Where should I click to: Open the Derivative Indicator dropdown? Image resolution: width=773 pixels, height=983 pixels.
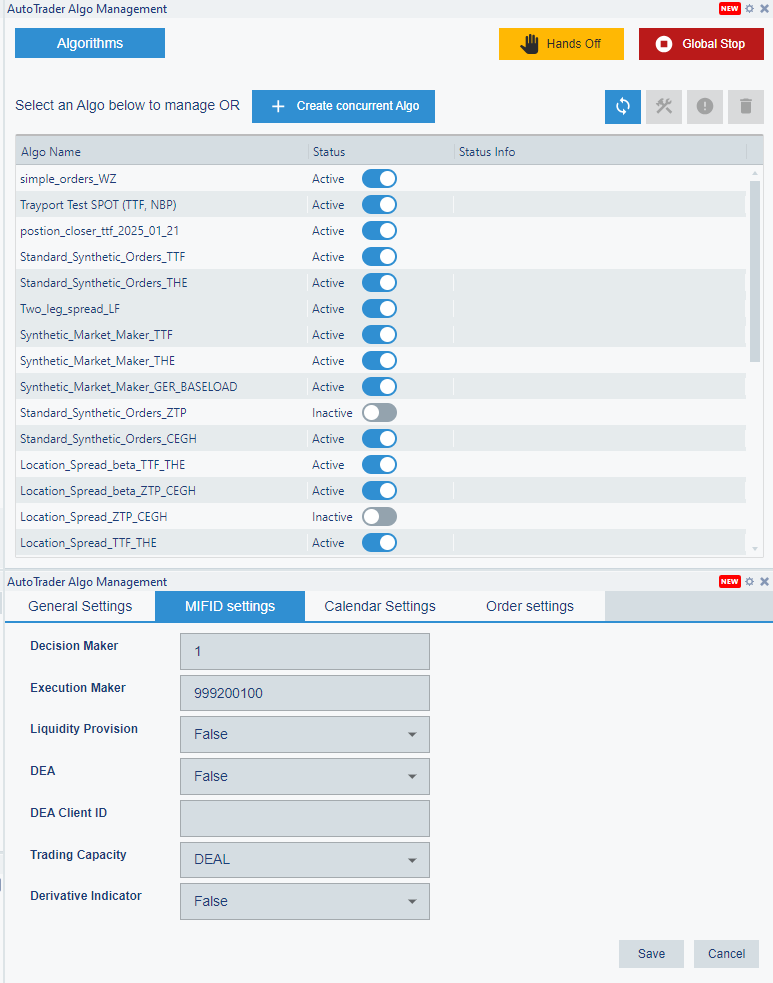(304, 901)
